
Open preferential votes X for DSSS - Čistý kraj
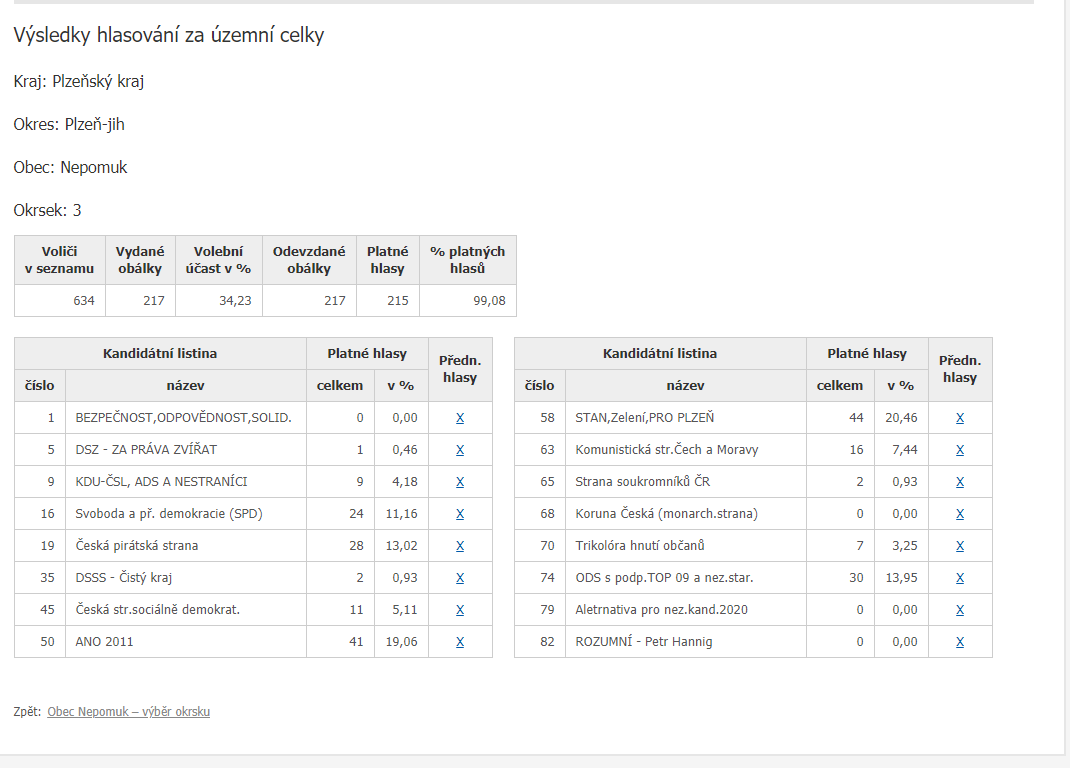(x=460, y=578)
